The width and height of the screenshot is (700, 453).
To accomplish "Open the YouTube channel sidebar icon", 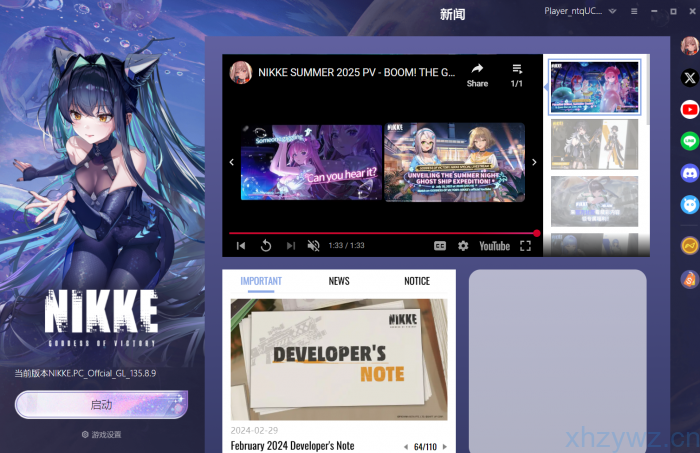I will tap(689, 109).
